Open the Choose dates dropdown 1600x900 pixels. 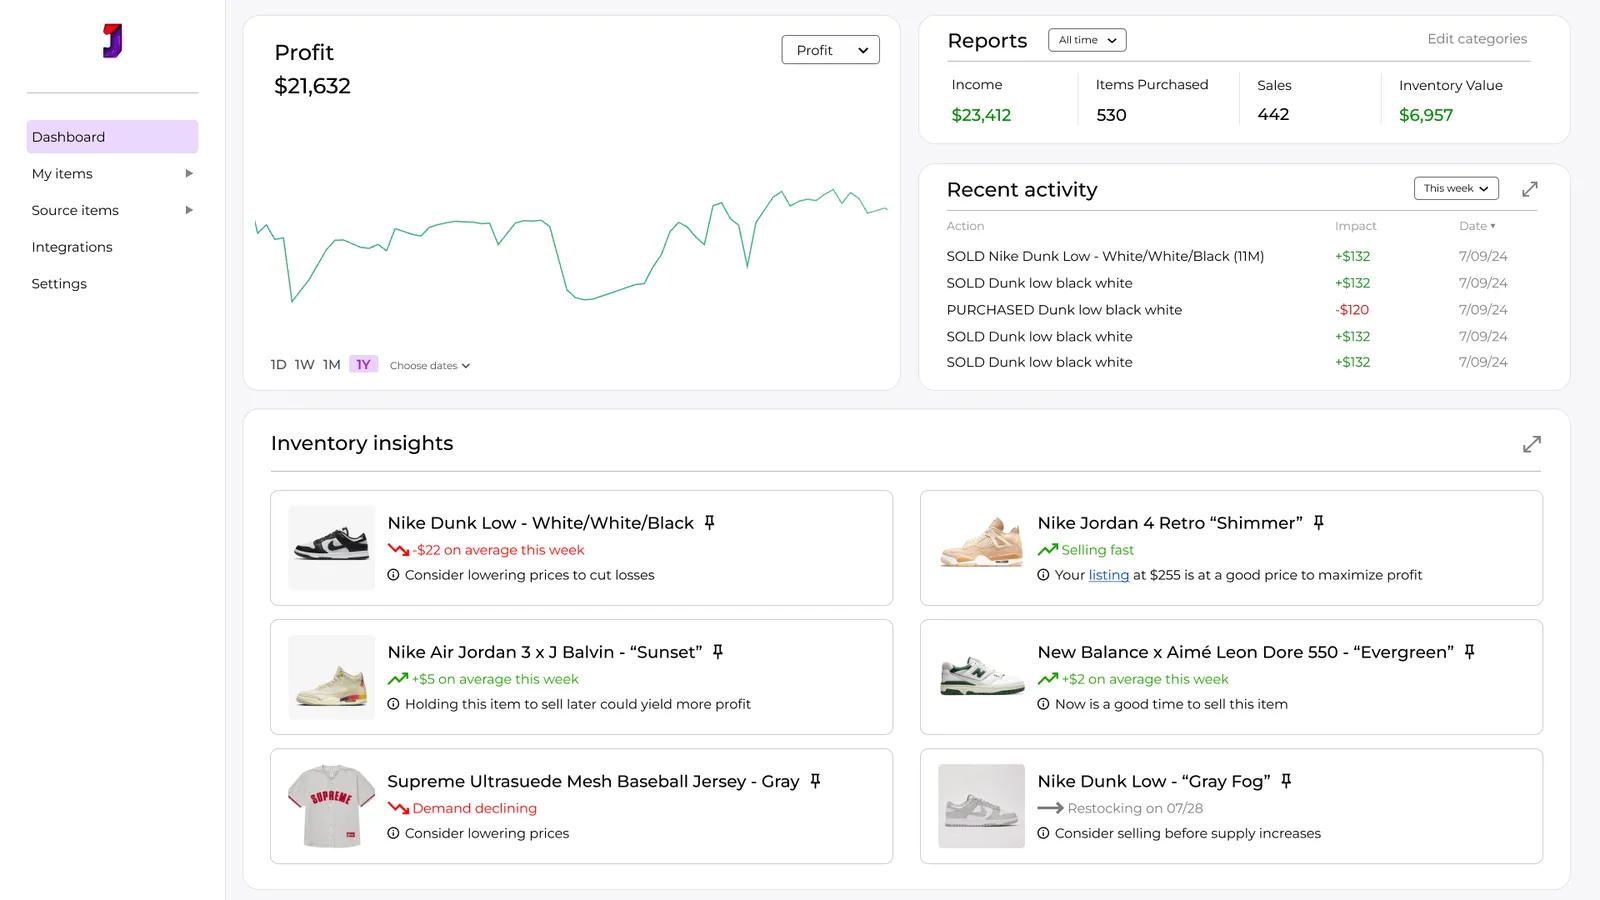point(430,366)
